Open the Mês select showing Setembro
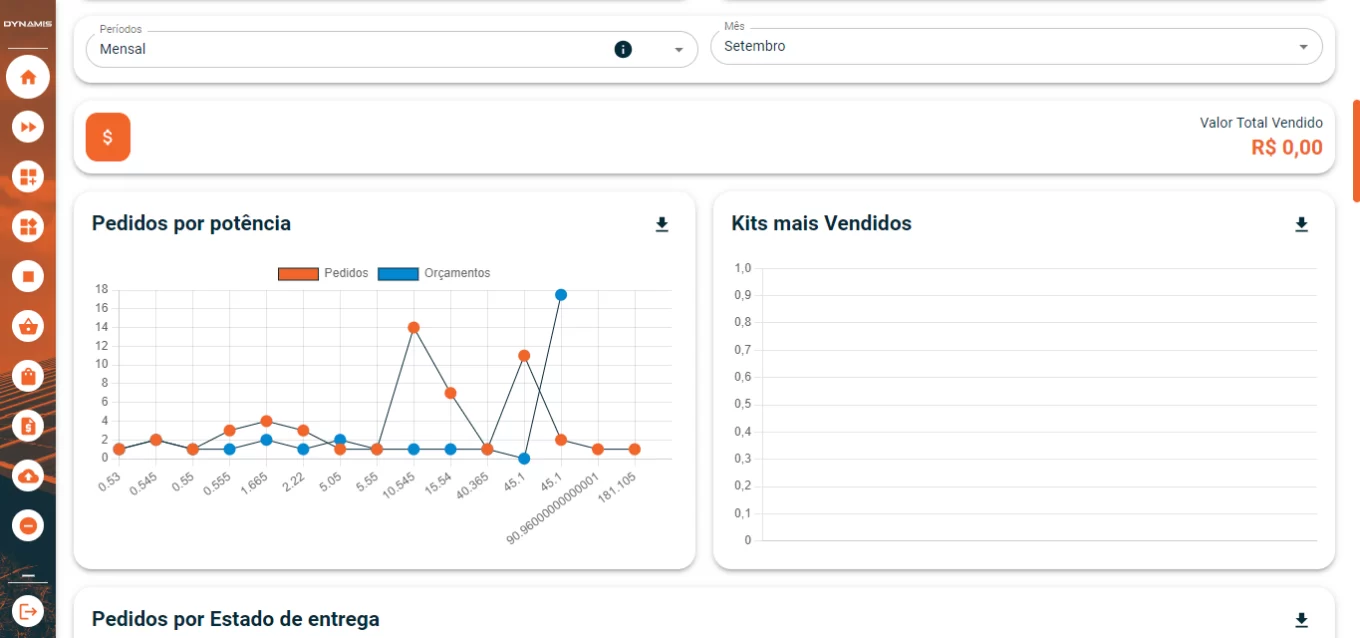This screenshot has width=1360, height=638. tap(1000, 47)
